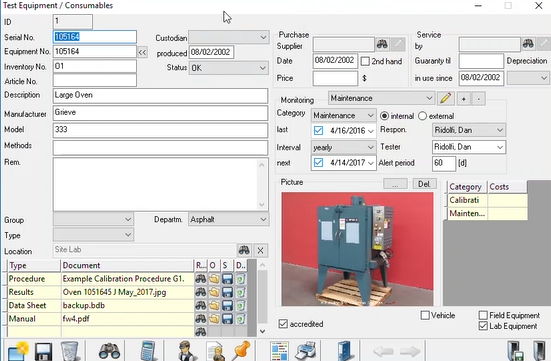Click the oven picture thumbnail
Image resolution: width=551 pixels, height=361 pixels.
357,249
